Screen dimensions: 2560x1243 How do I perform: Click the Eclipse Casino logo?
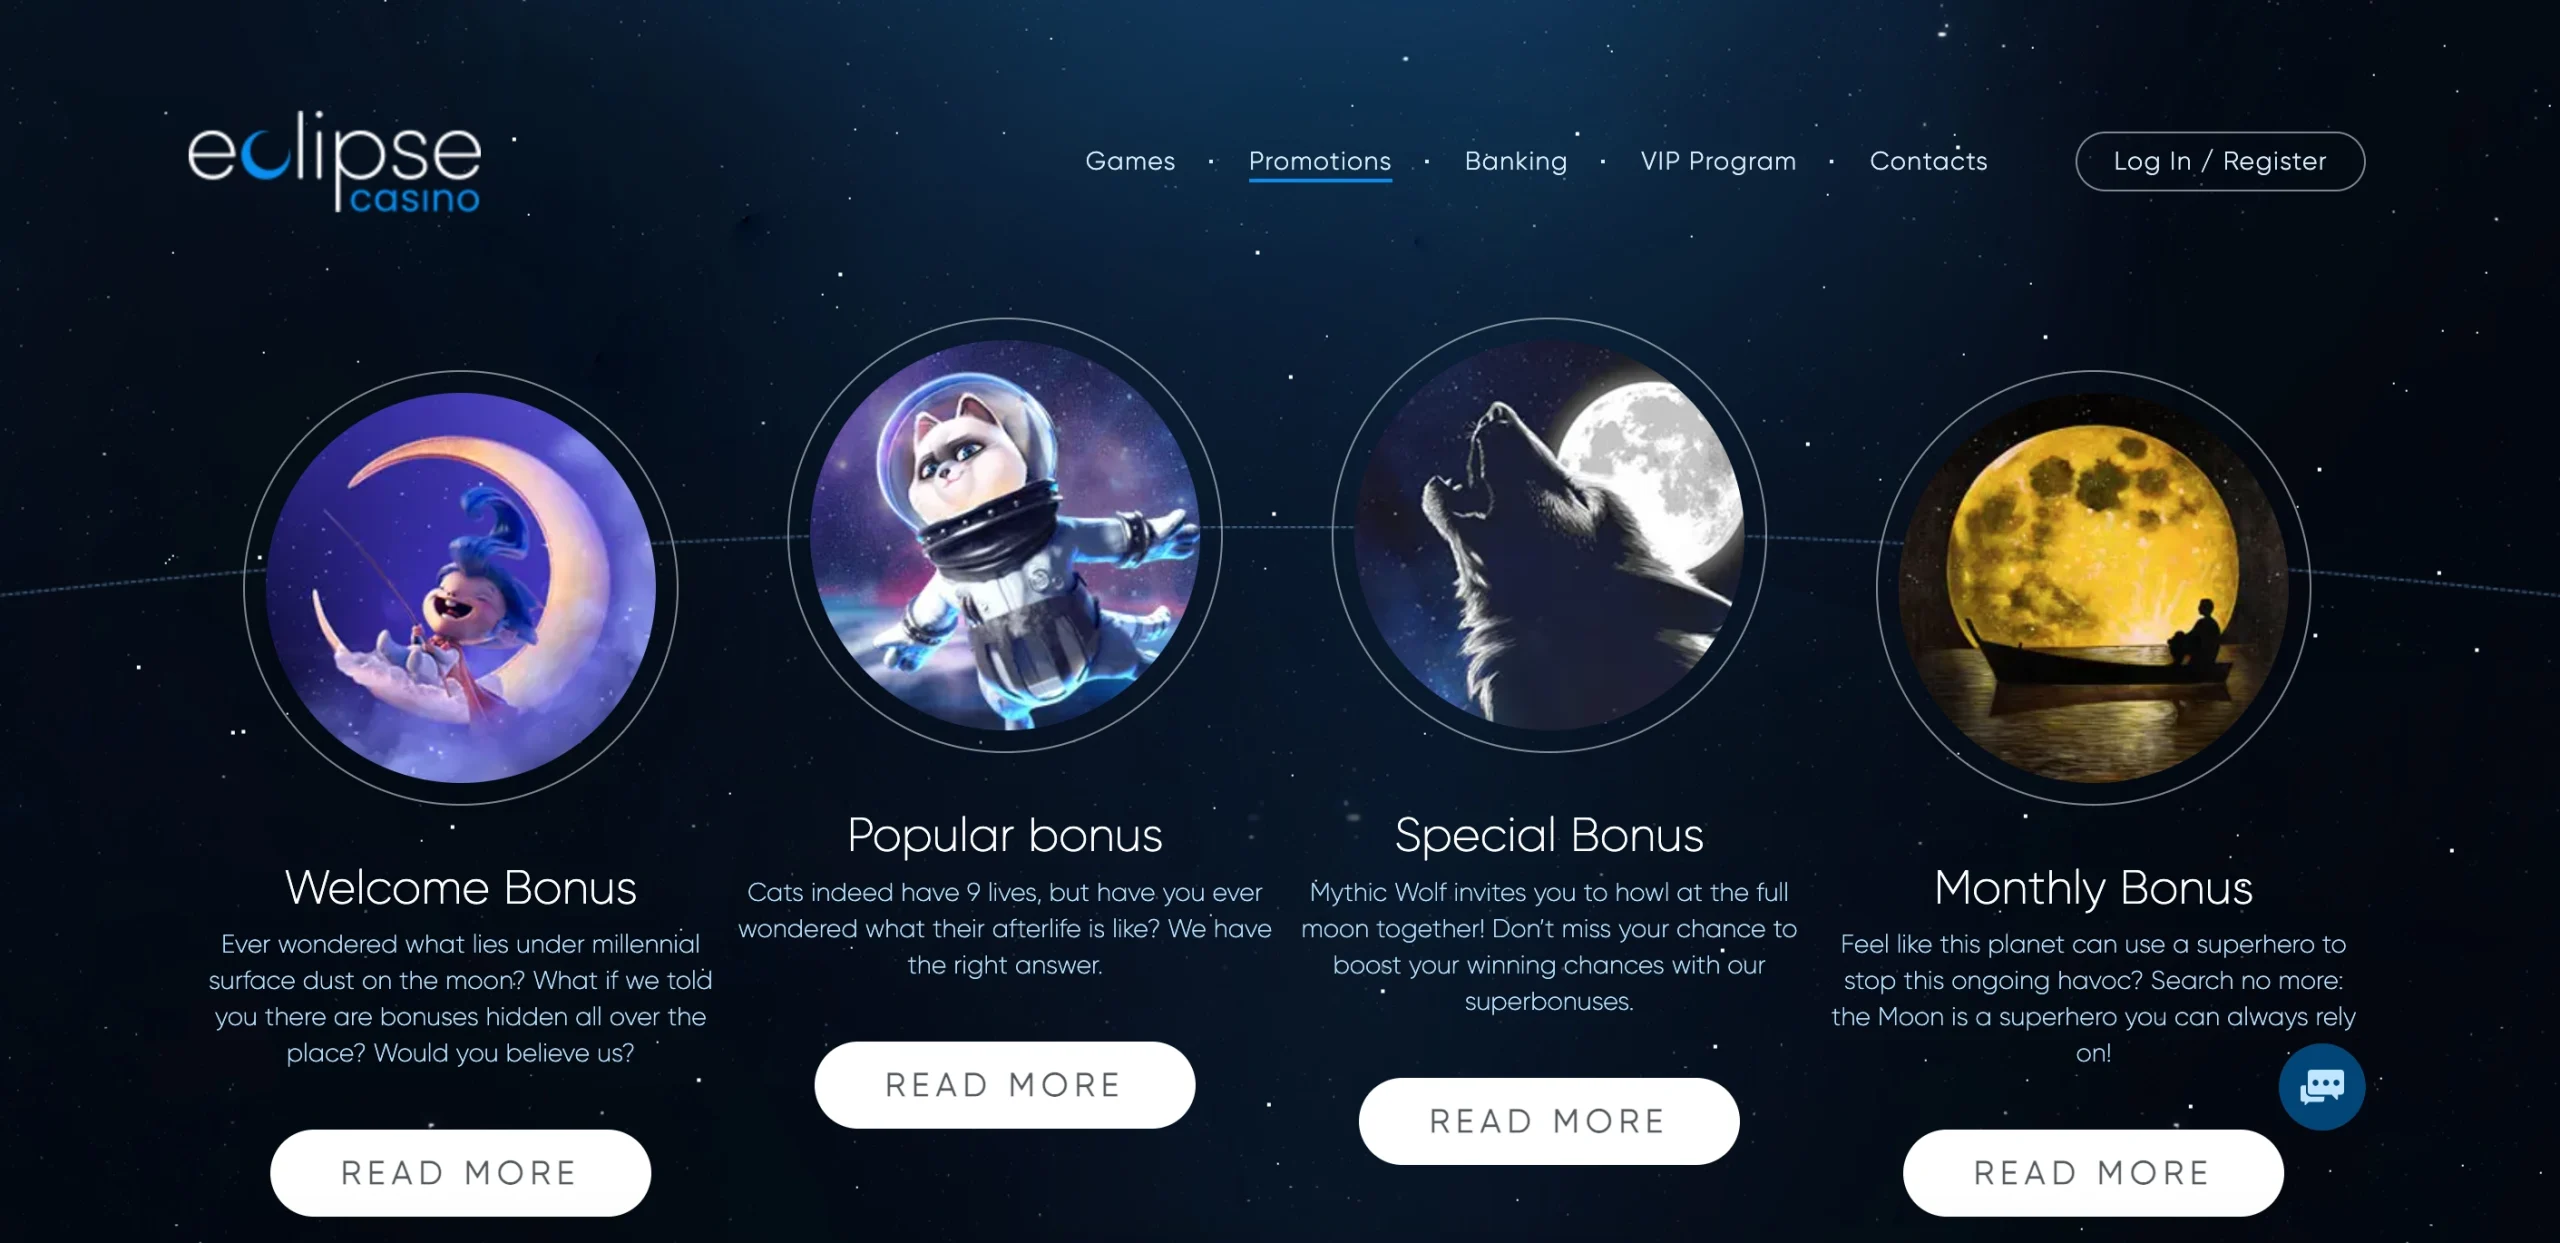coord(334,162)
